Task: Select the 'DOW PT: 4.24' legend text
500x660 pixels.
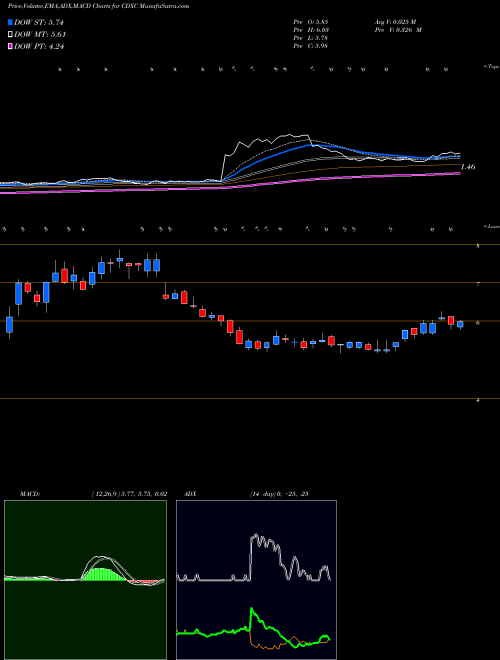Action: (x=39, y=47)
